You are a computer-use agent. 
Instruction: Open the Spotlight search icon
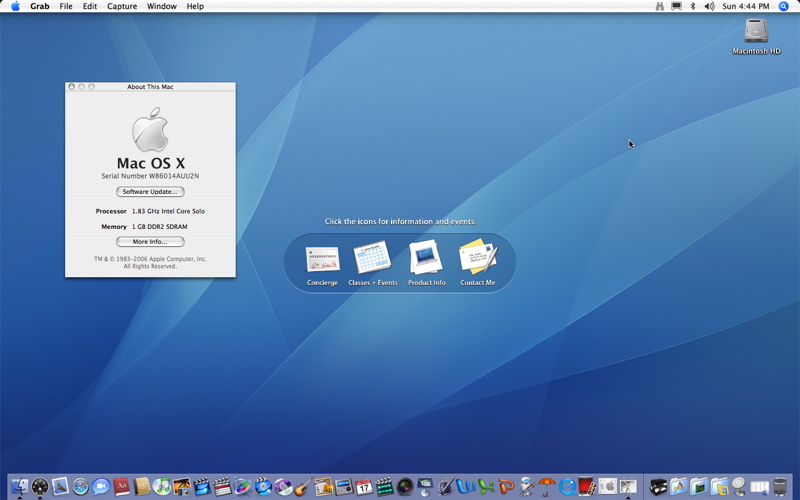tap(784, 6)
